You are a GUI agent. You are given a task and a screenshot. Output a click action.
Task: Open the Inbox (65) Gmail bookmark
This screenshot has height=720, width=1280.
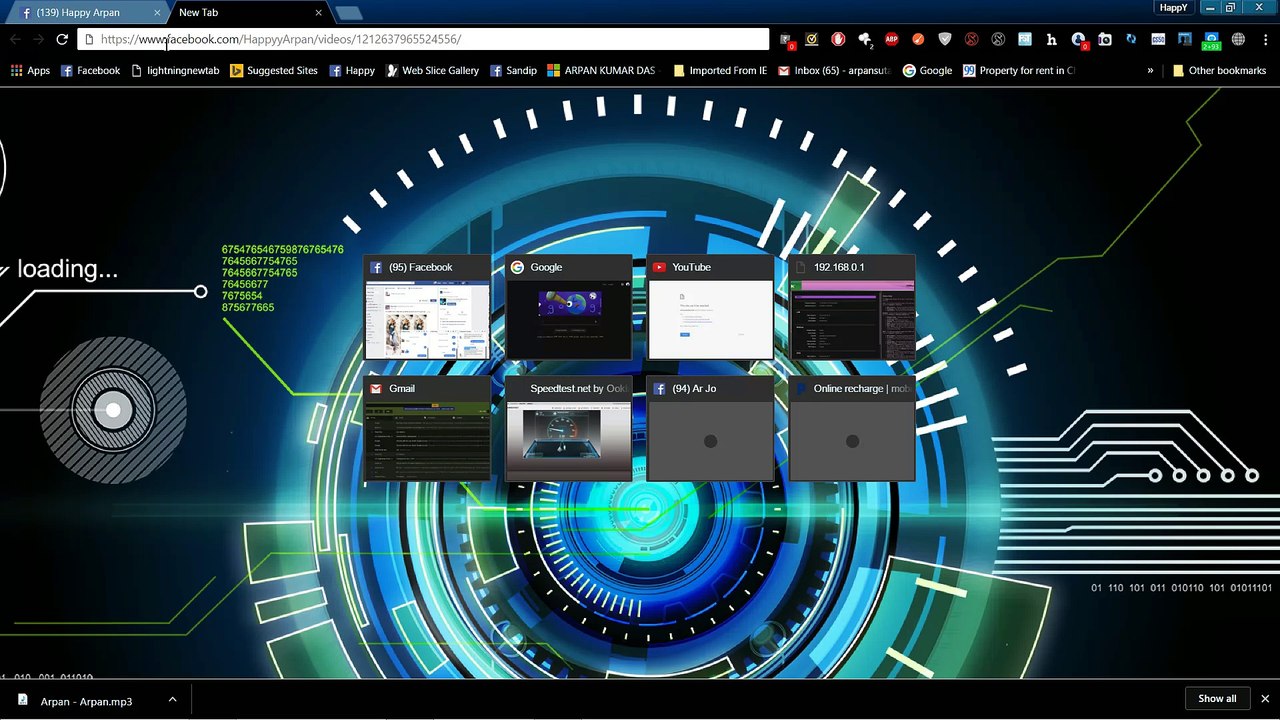834,71
